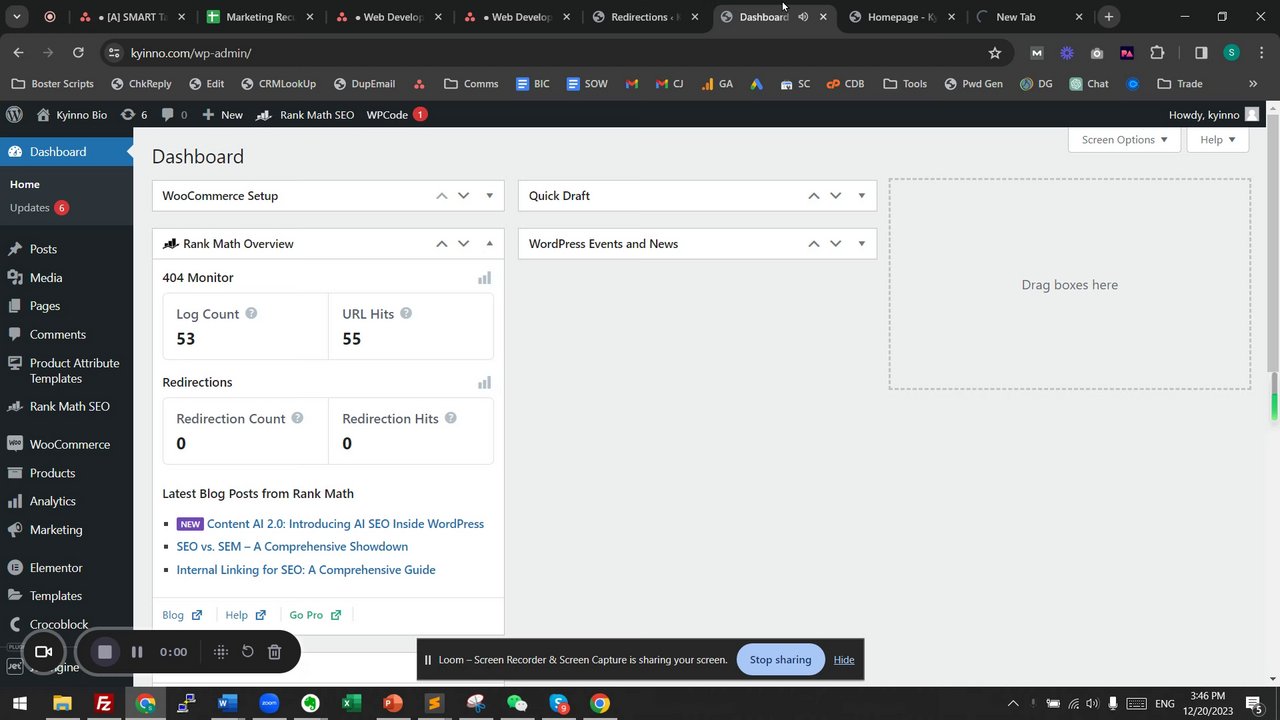
Task: Show the Log Count help tooltip
Action: tap(251, 313)
